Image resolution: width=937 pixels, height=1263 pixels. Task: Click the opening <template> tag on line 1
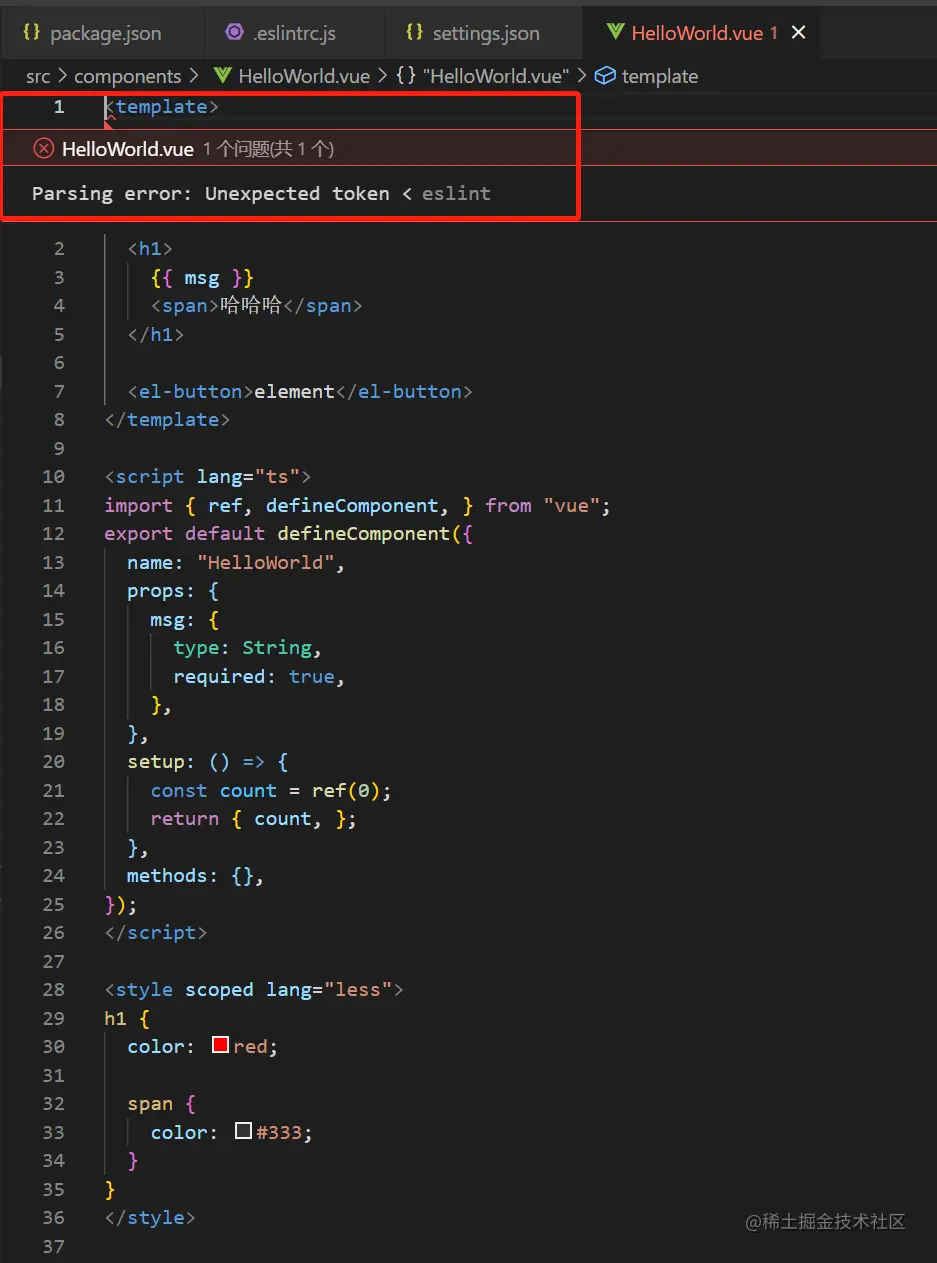[x=162, y=106]
